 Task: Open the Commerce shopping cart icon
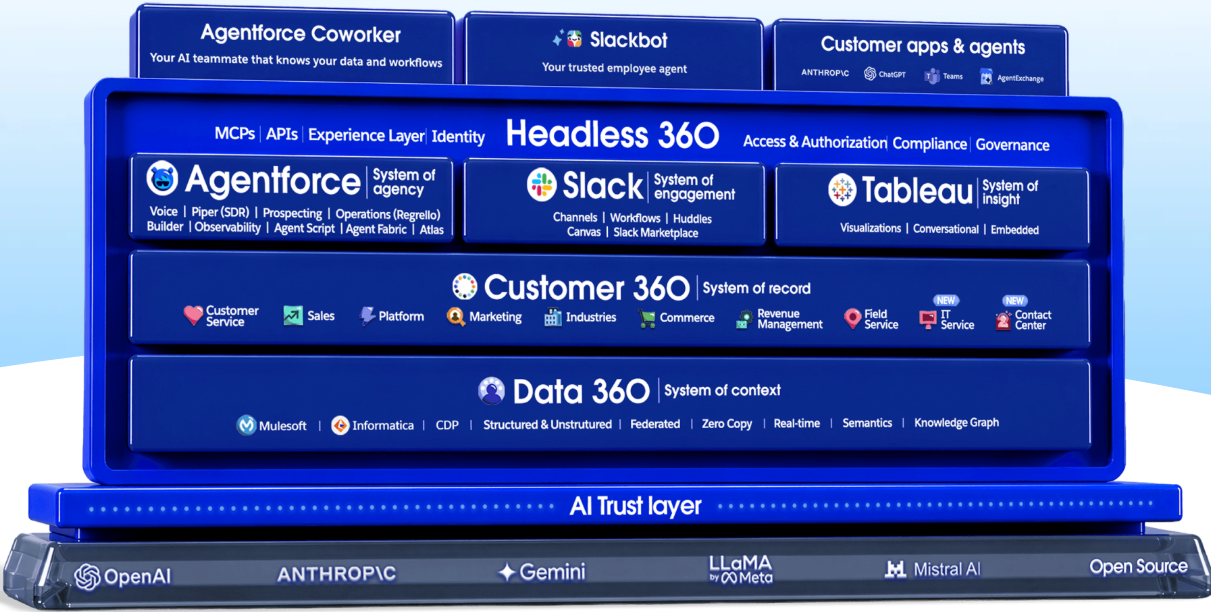(647, 318)
